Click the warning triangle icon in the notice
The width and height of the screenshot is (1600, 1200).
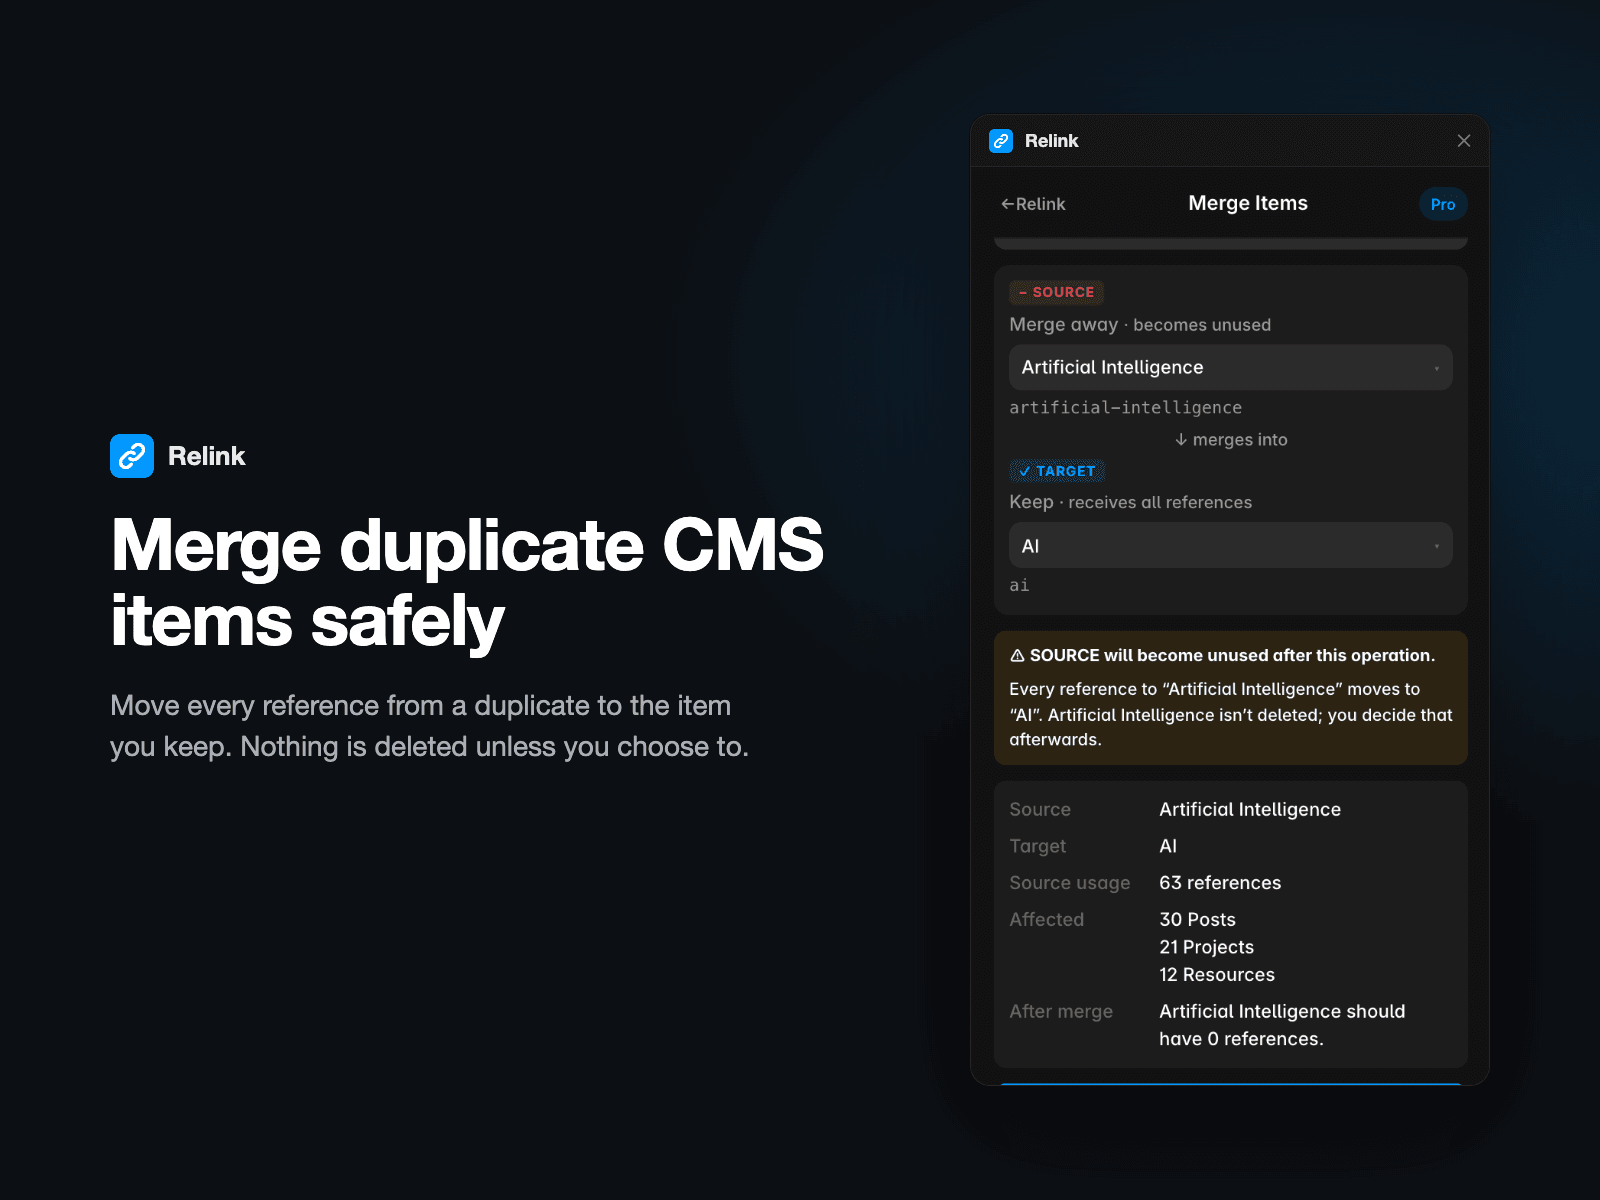(x=1017, y=656)
